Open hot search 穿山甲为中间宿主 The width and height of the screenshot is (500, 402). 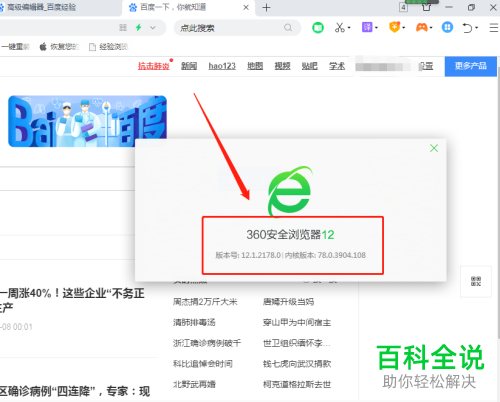tap(297, 323)
